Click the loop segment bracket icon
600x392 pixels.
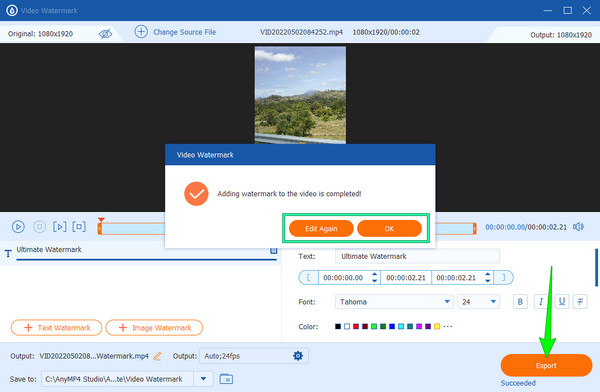pyautogui.click(x=79, y=227)
